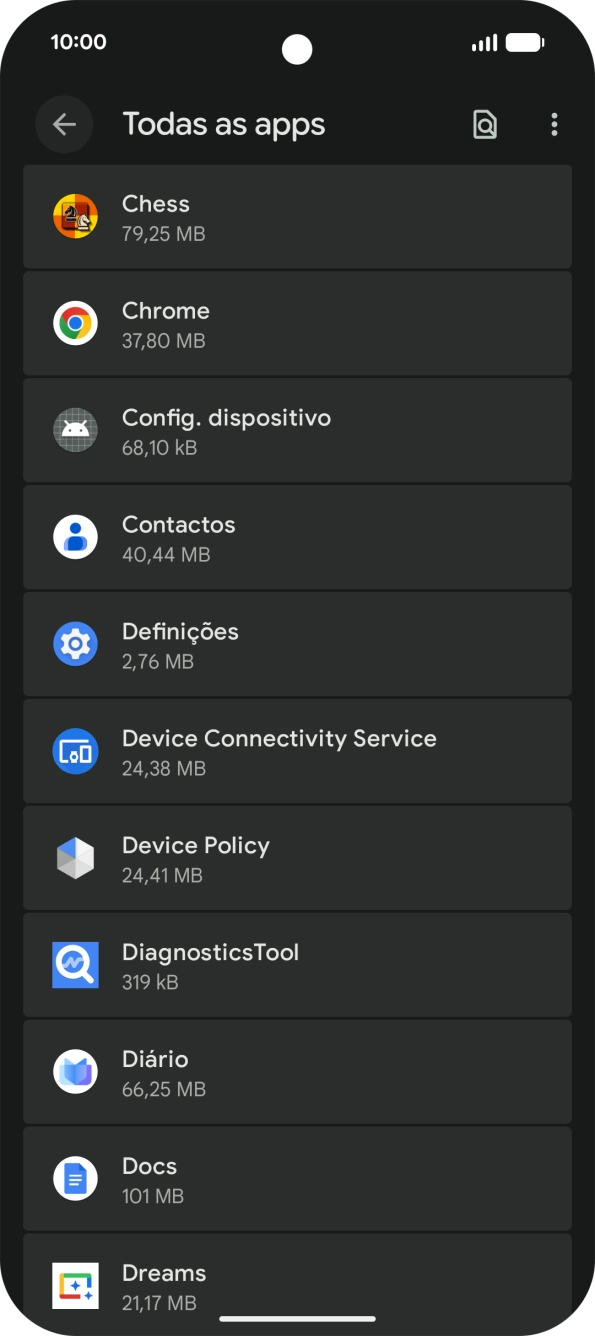595x1336 pixels.
Task: Open Contactos app details
Action: pos(297,538)
